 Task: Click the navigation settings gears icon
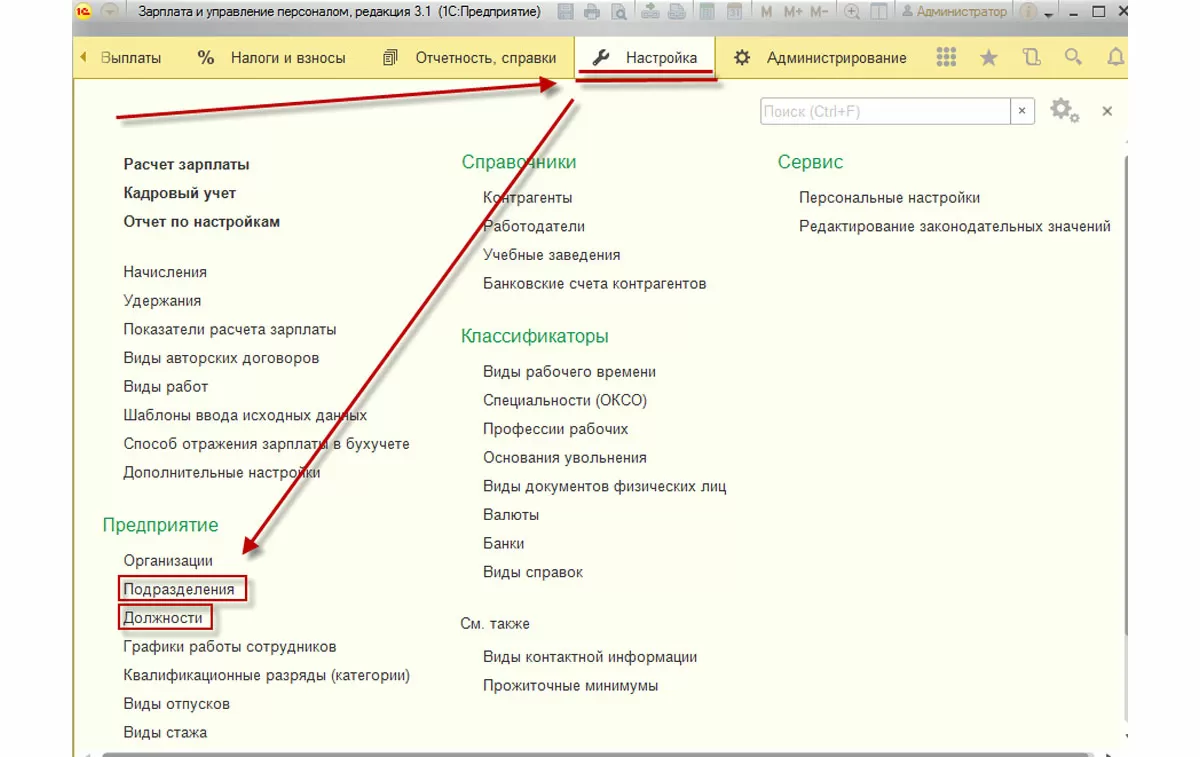point(1064,111)
